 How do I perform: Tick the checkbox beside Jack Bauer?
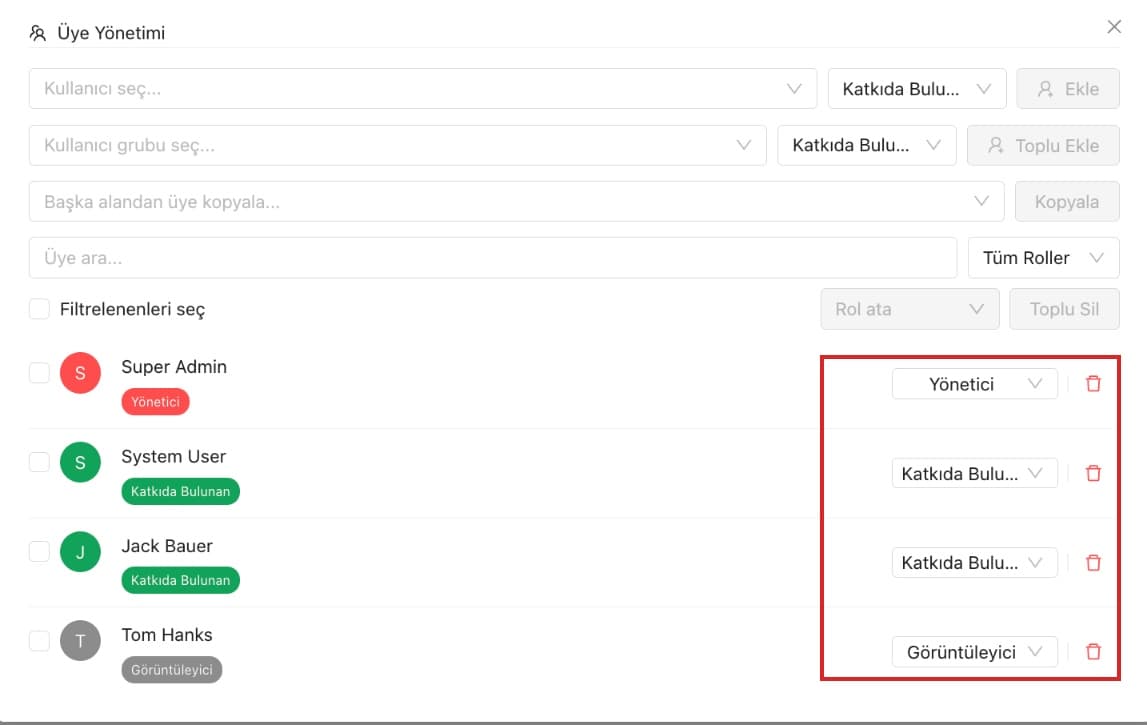40,552
